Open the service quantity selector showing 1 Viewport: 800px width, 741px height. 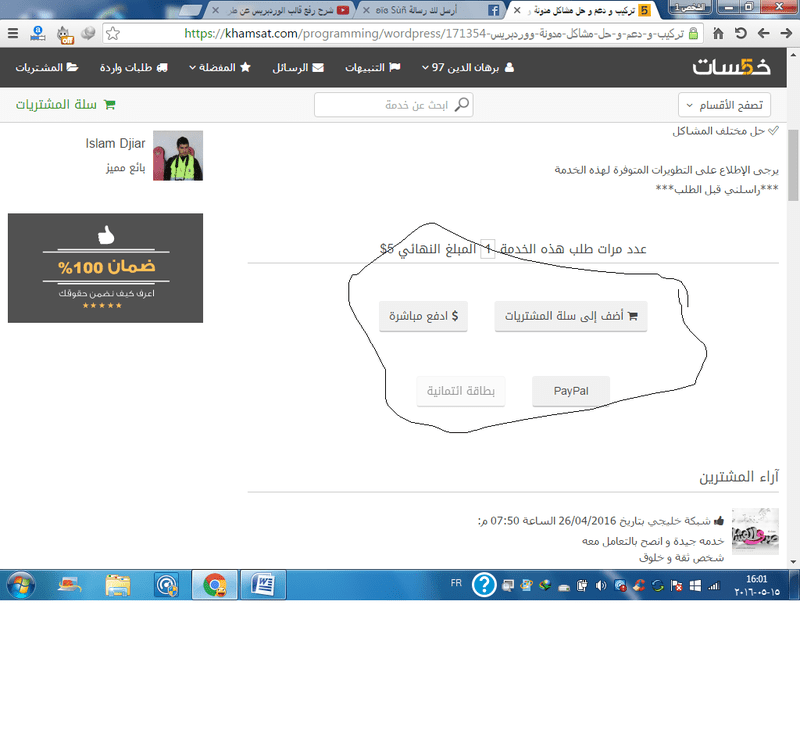coord(488,249)
